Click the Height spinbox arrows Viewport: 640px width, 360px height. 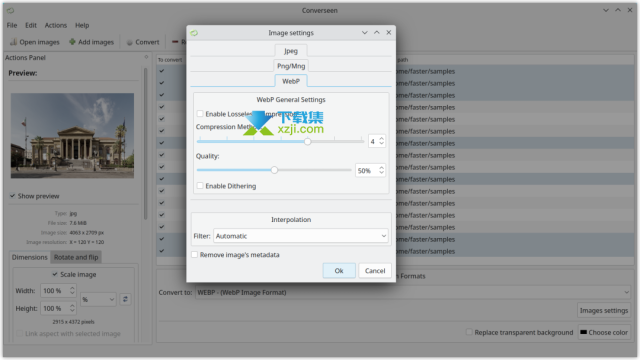(x=72, y=308)
